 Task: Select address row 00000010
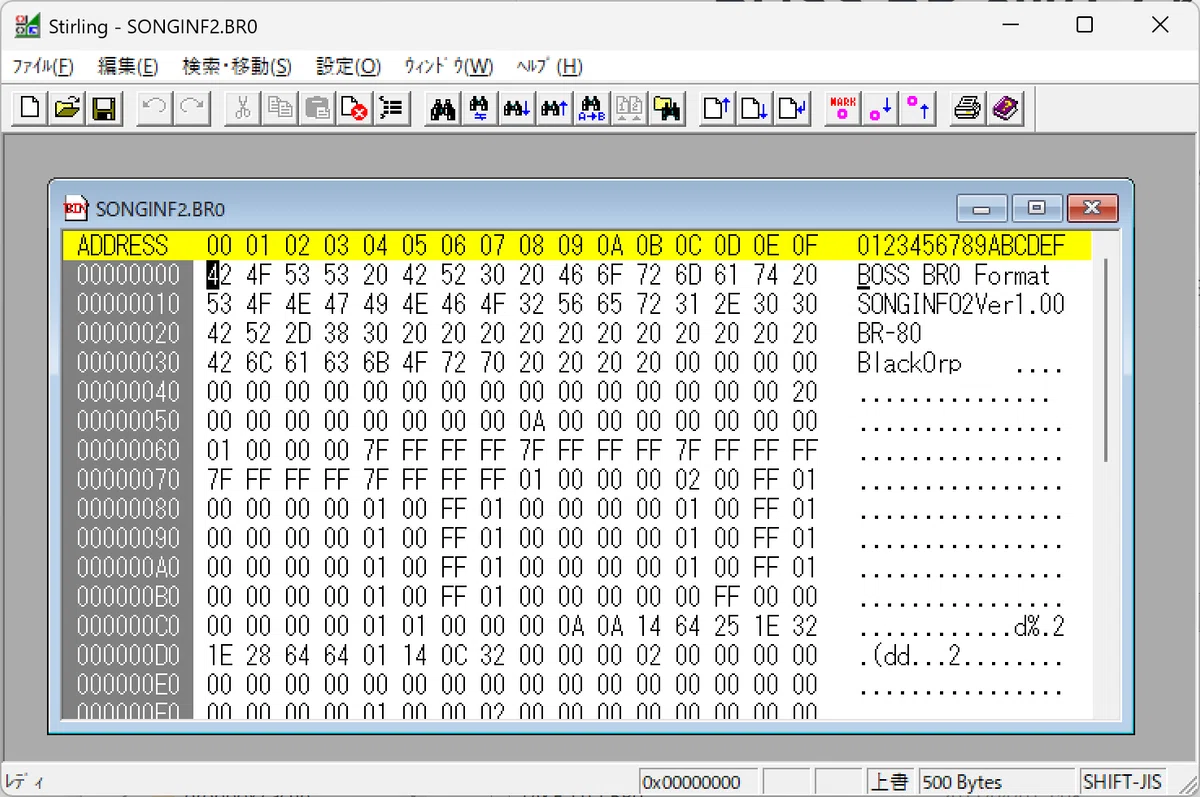tap(129, 304)
